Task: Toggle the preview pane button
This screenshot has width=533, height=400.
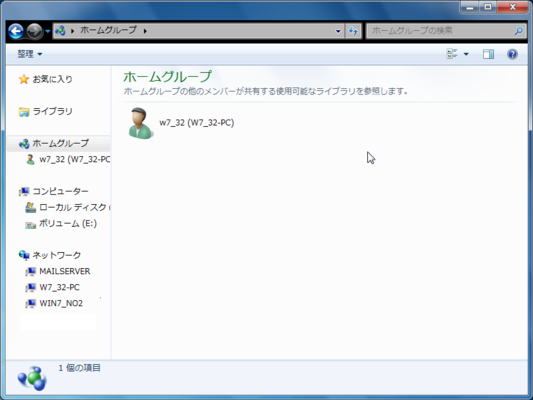Action: click(488, 54)
